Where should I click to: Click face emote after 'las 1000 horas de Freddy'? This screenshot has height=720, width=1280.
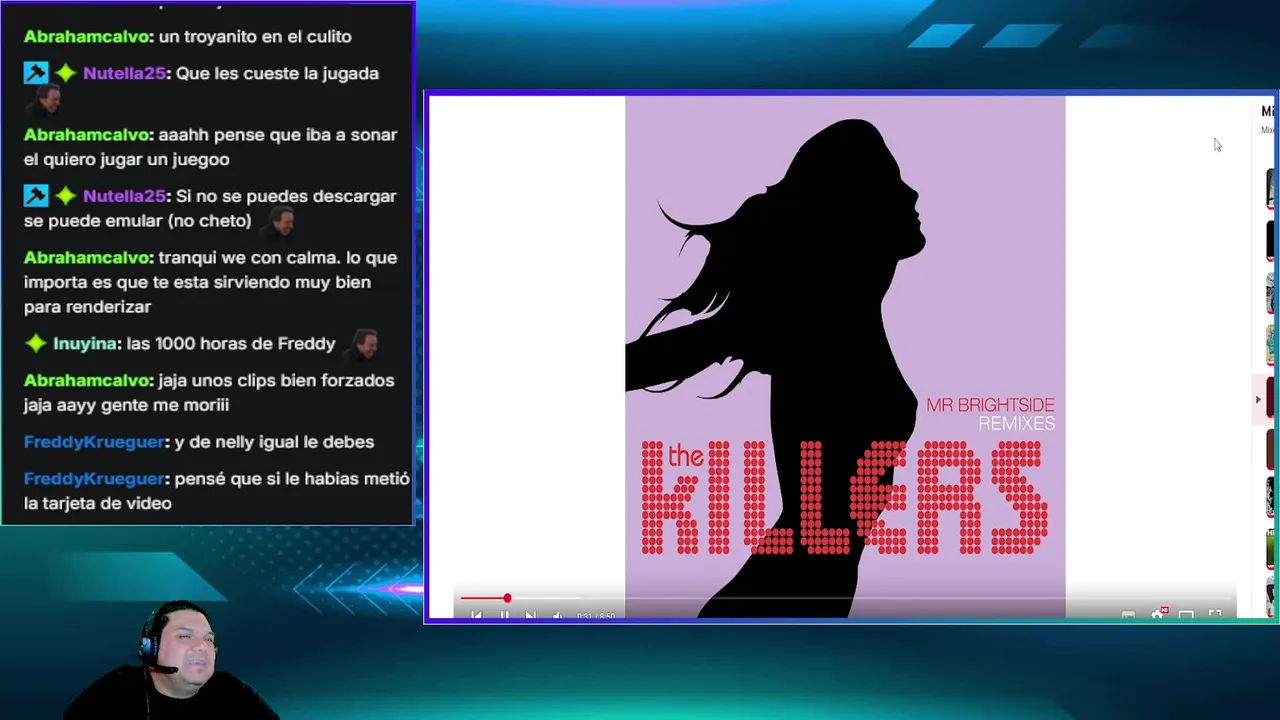point(361,345)
